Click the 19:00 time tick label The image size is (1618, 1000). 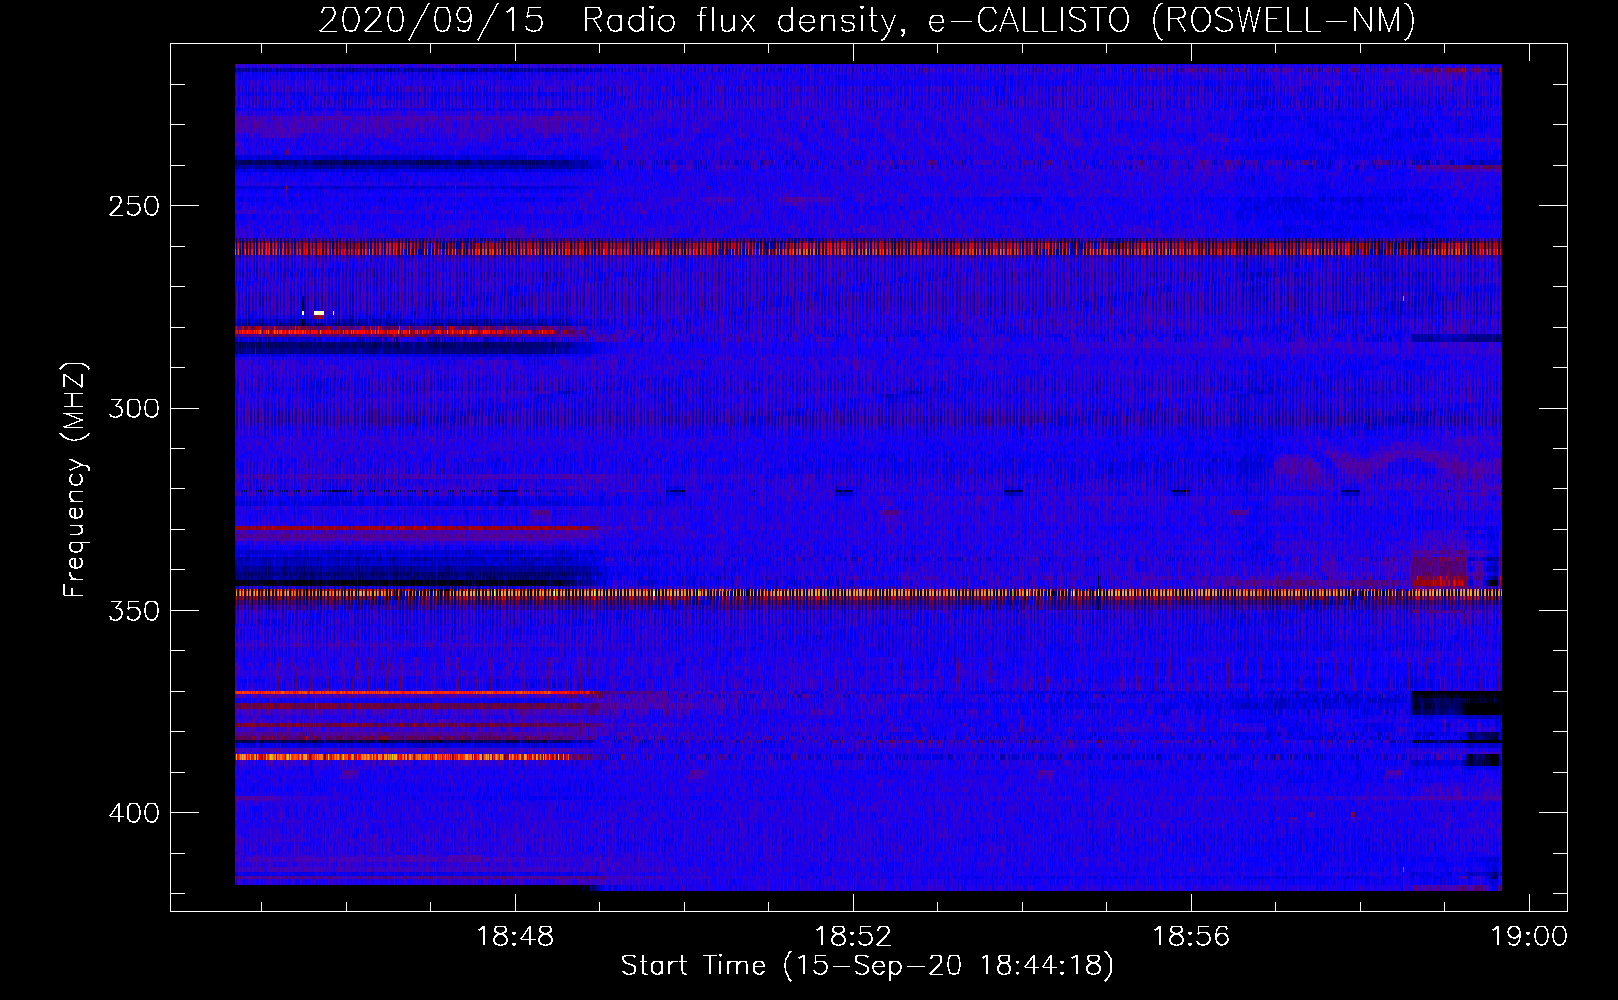1529,937
